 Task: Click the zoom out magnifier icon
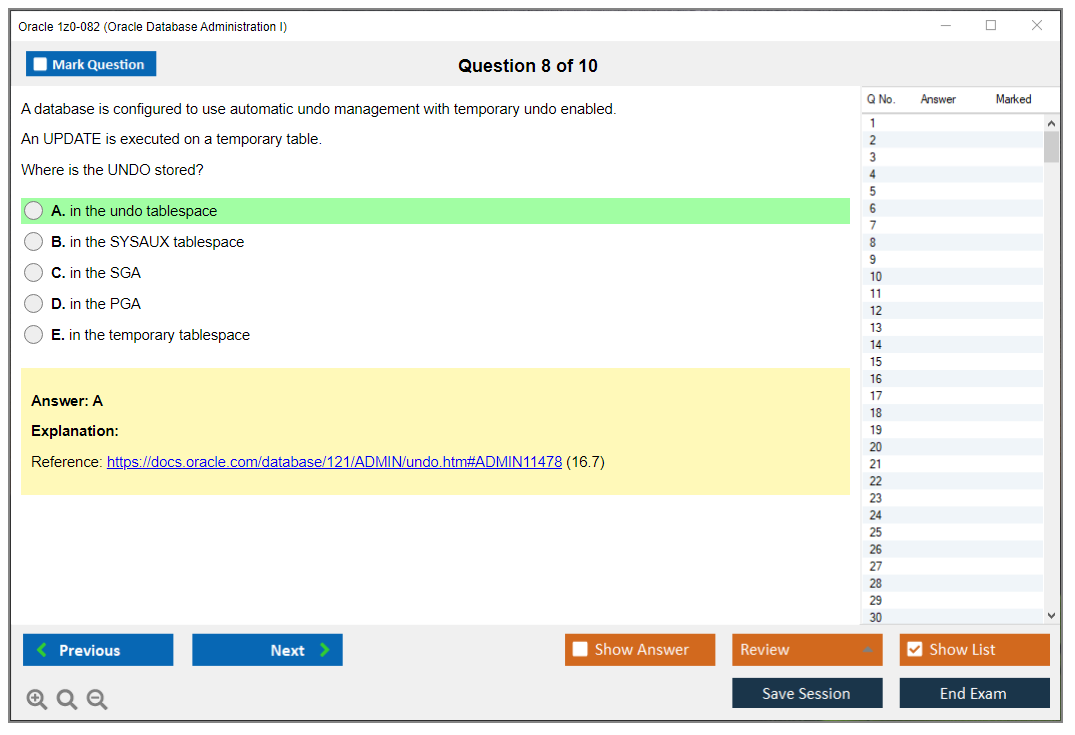[x=96, y=699]
